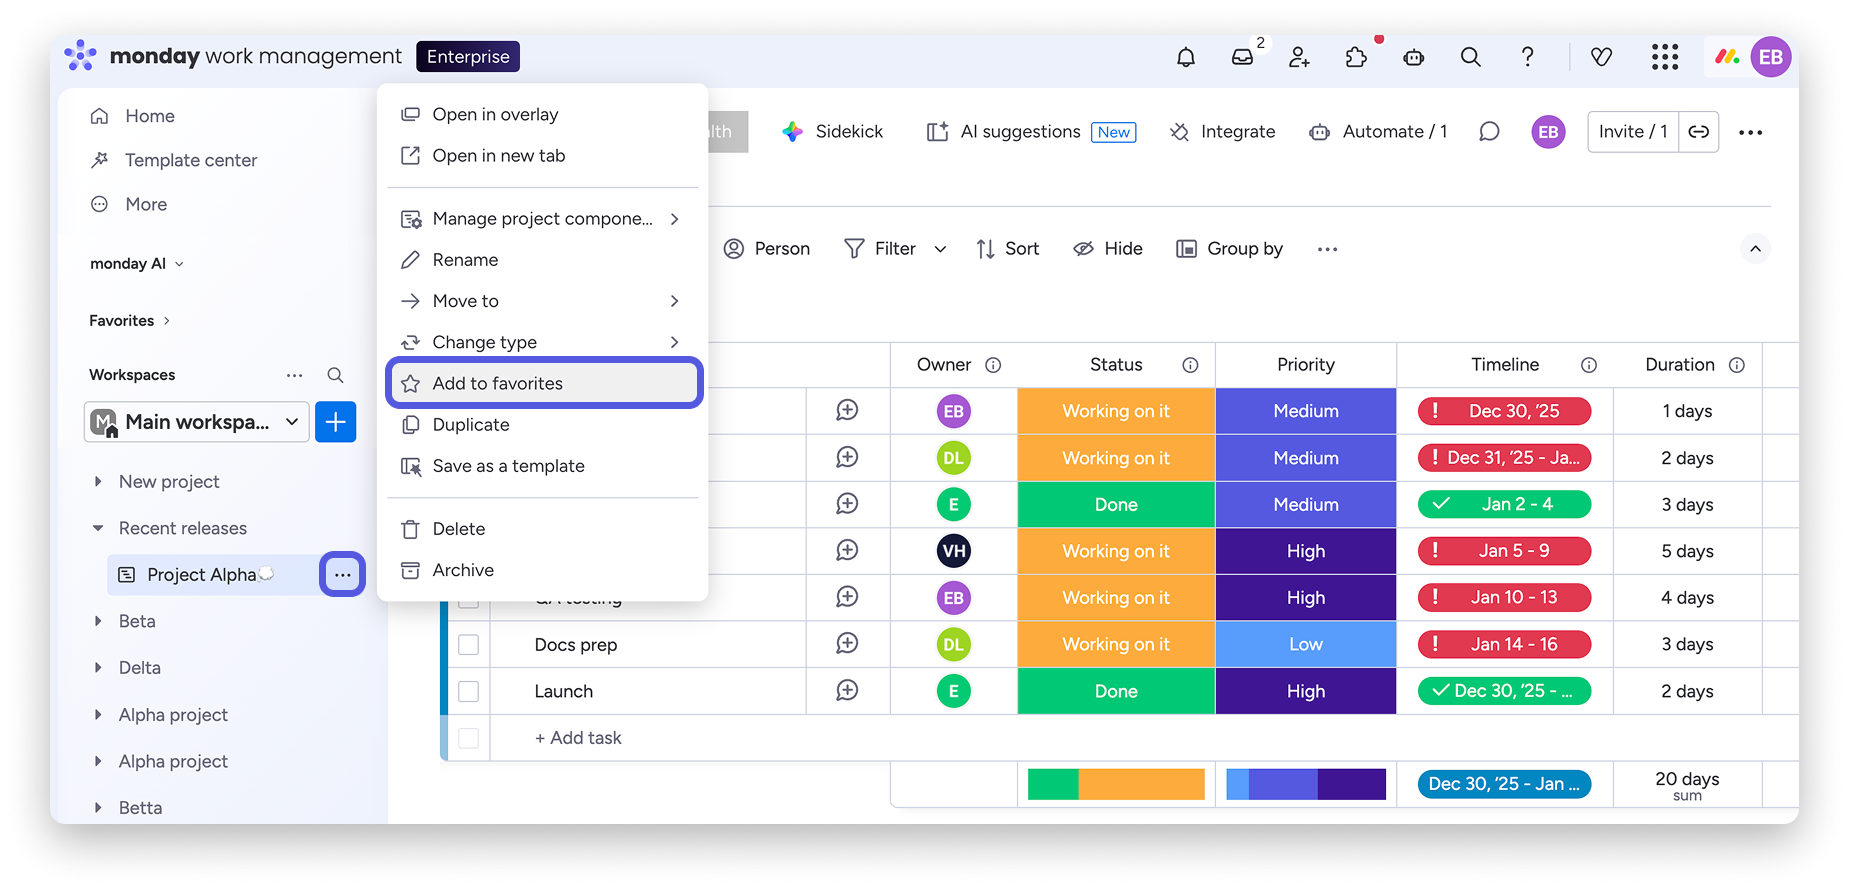Open more toolbar options after Group by
Screen dimensions: 1849x889
pos(1327,249)
